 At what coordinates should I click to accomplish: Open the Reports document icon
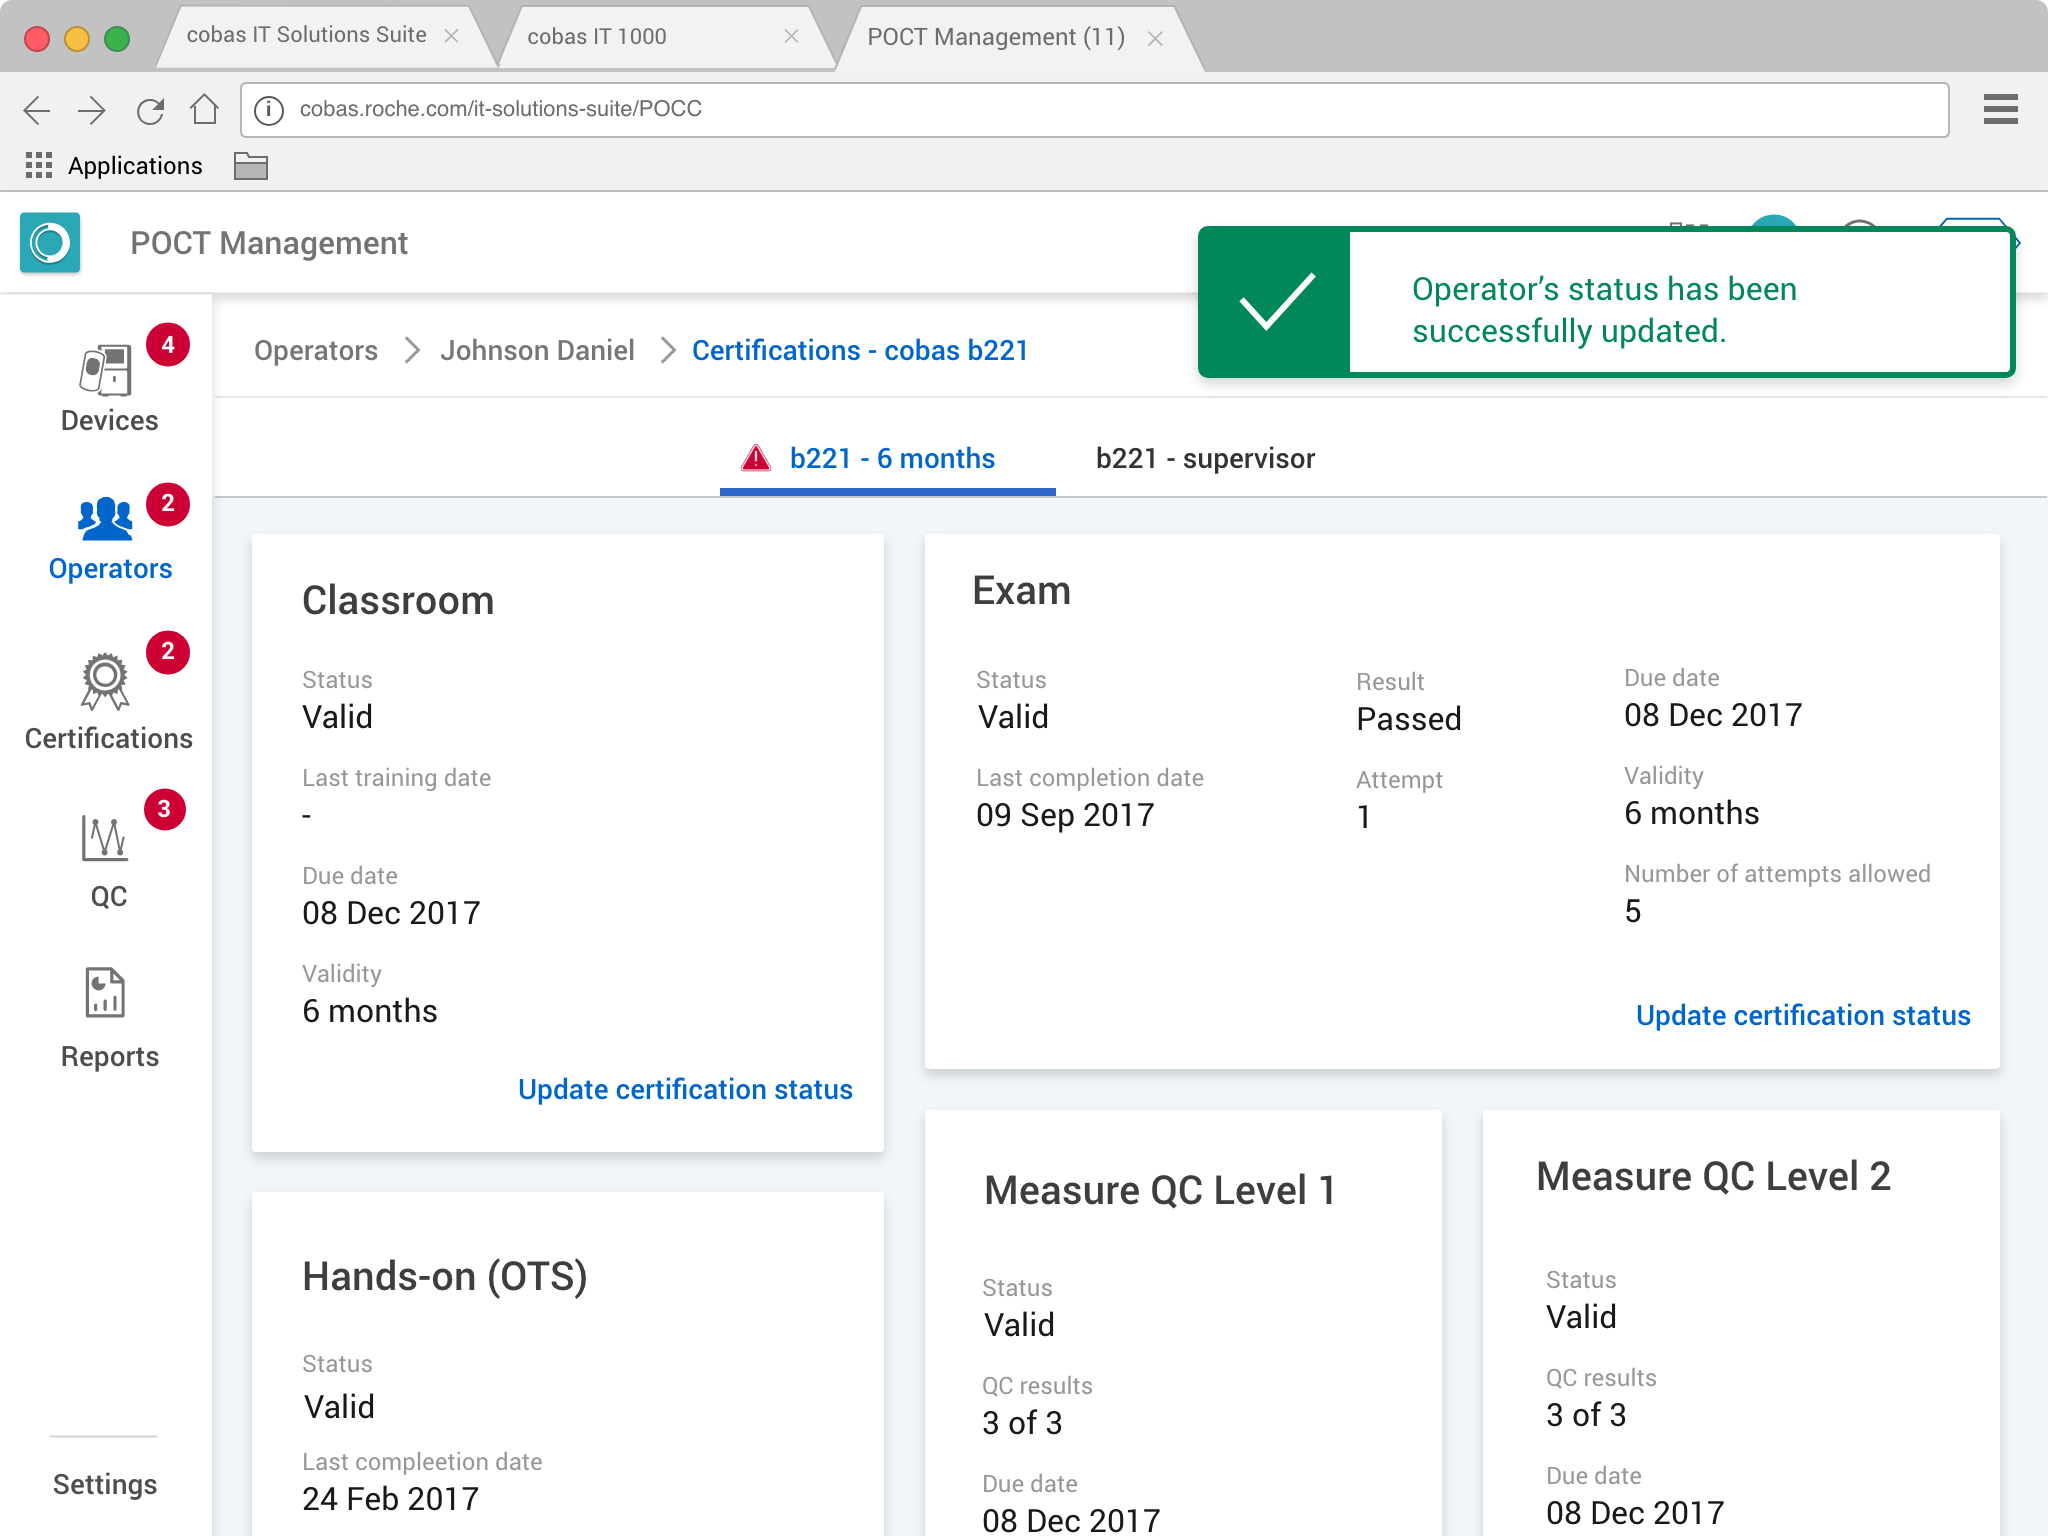[105, 993]
